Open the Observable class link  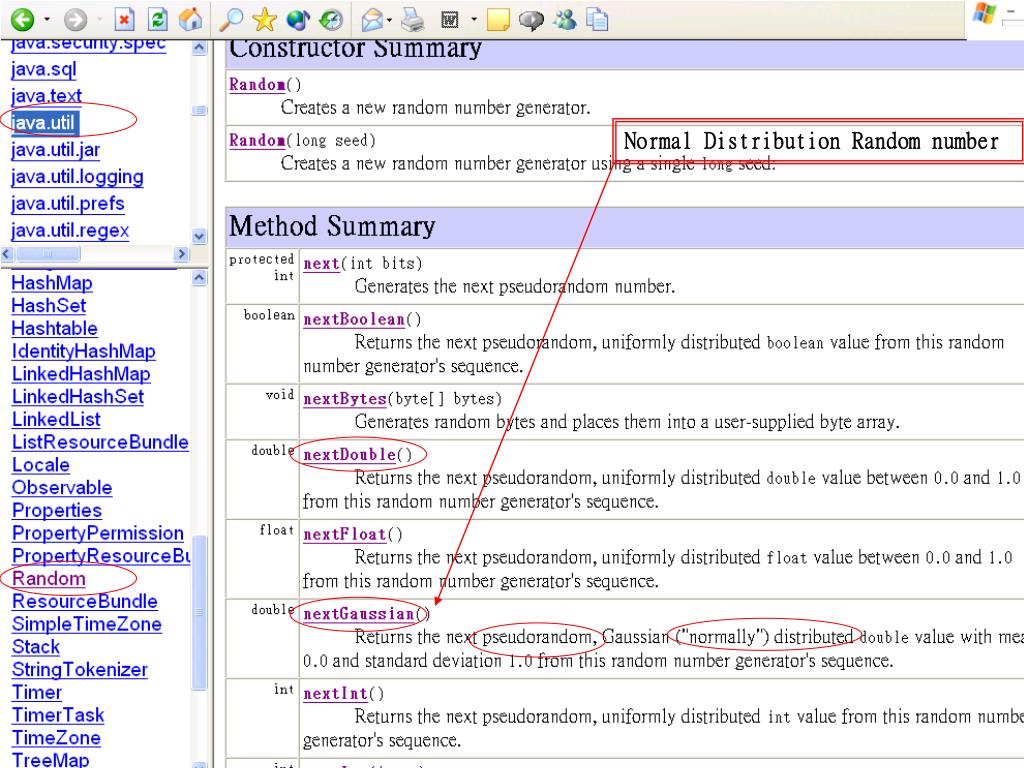tap(61, 488)
